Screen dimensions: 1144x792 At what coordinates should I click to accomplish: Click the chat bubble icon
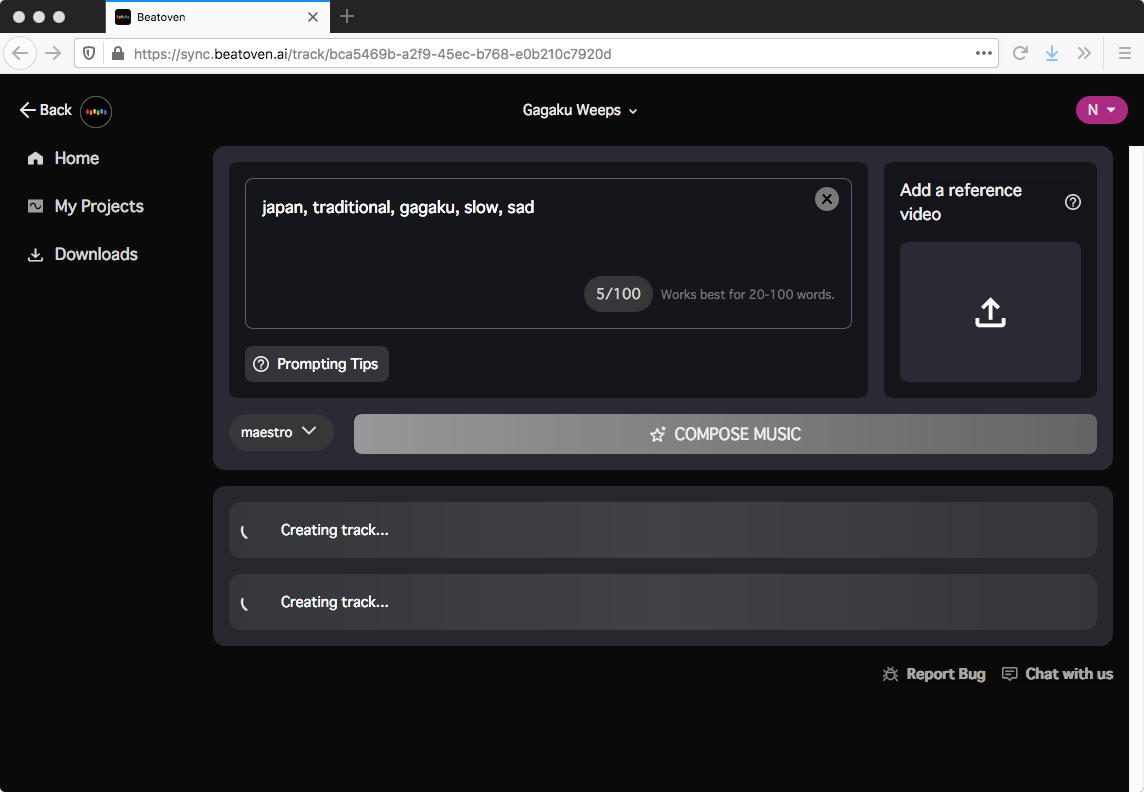1010,674
